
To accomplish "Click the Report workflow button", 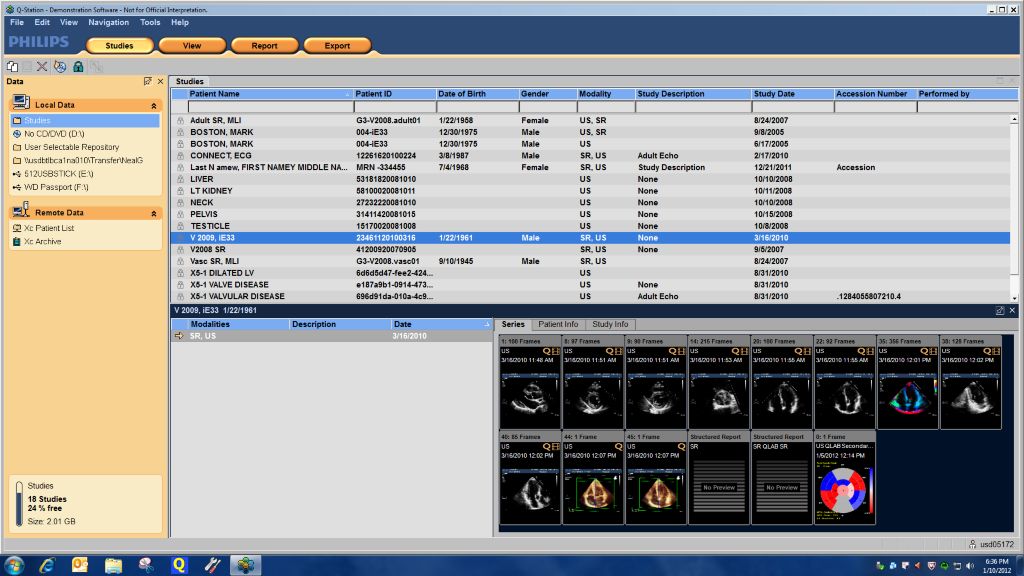I will point(264,46).
